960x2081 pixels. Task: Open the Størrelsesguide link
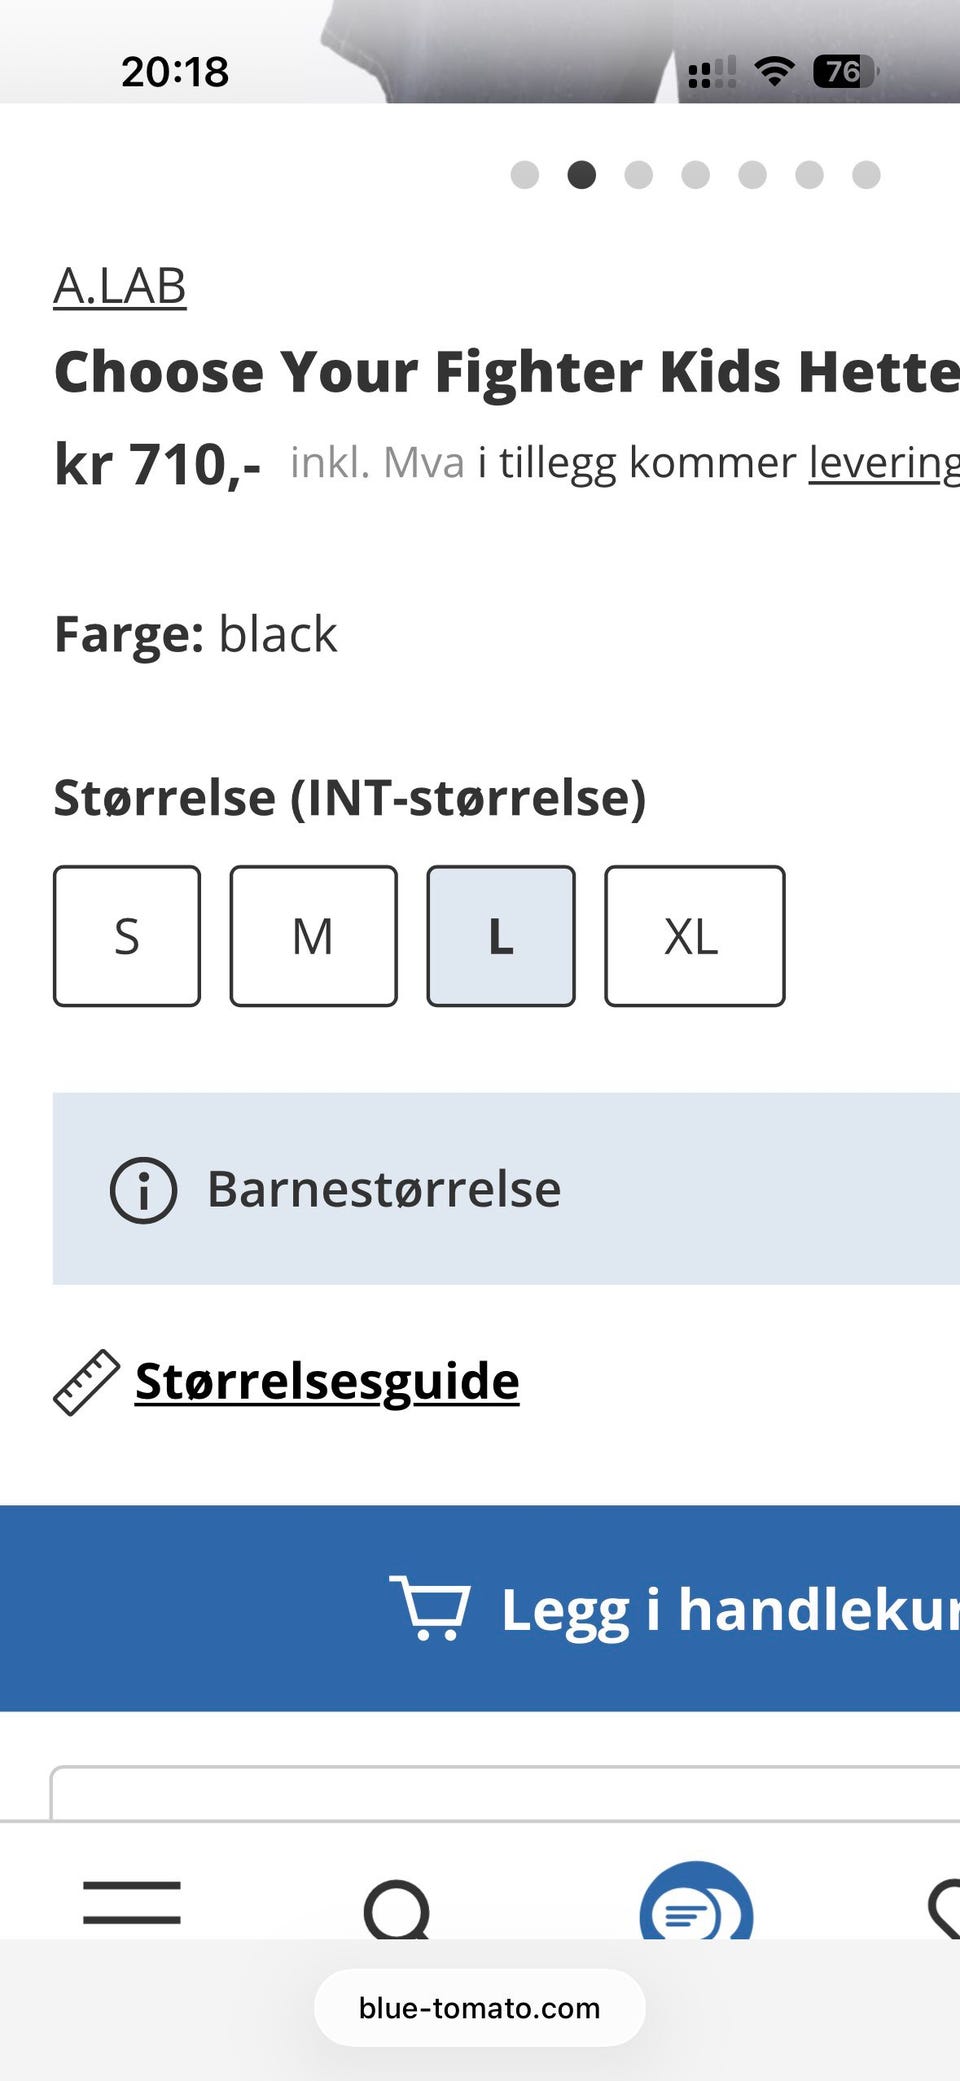[327, 1381]
